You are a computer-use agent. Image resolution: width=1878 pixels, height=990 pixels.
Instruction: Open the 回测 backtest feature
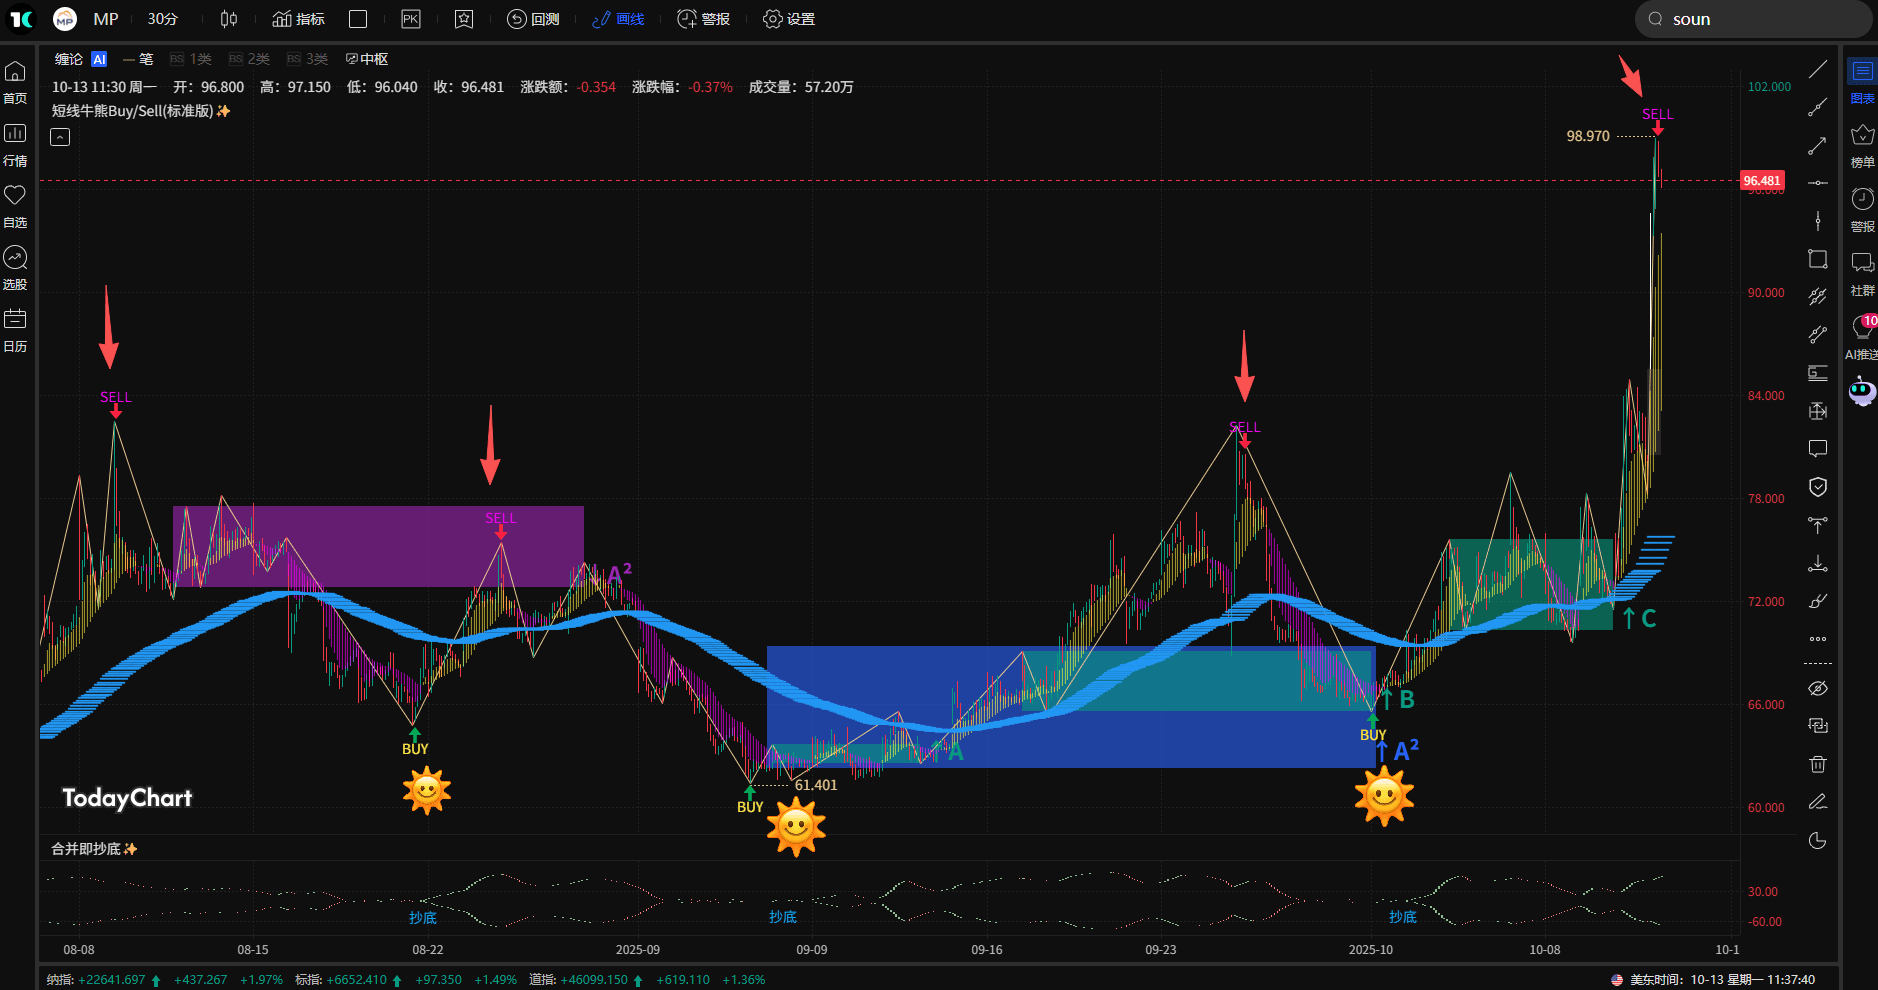535,18
